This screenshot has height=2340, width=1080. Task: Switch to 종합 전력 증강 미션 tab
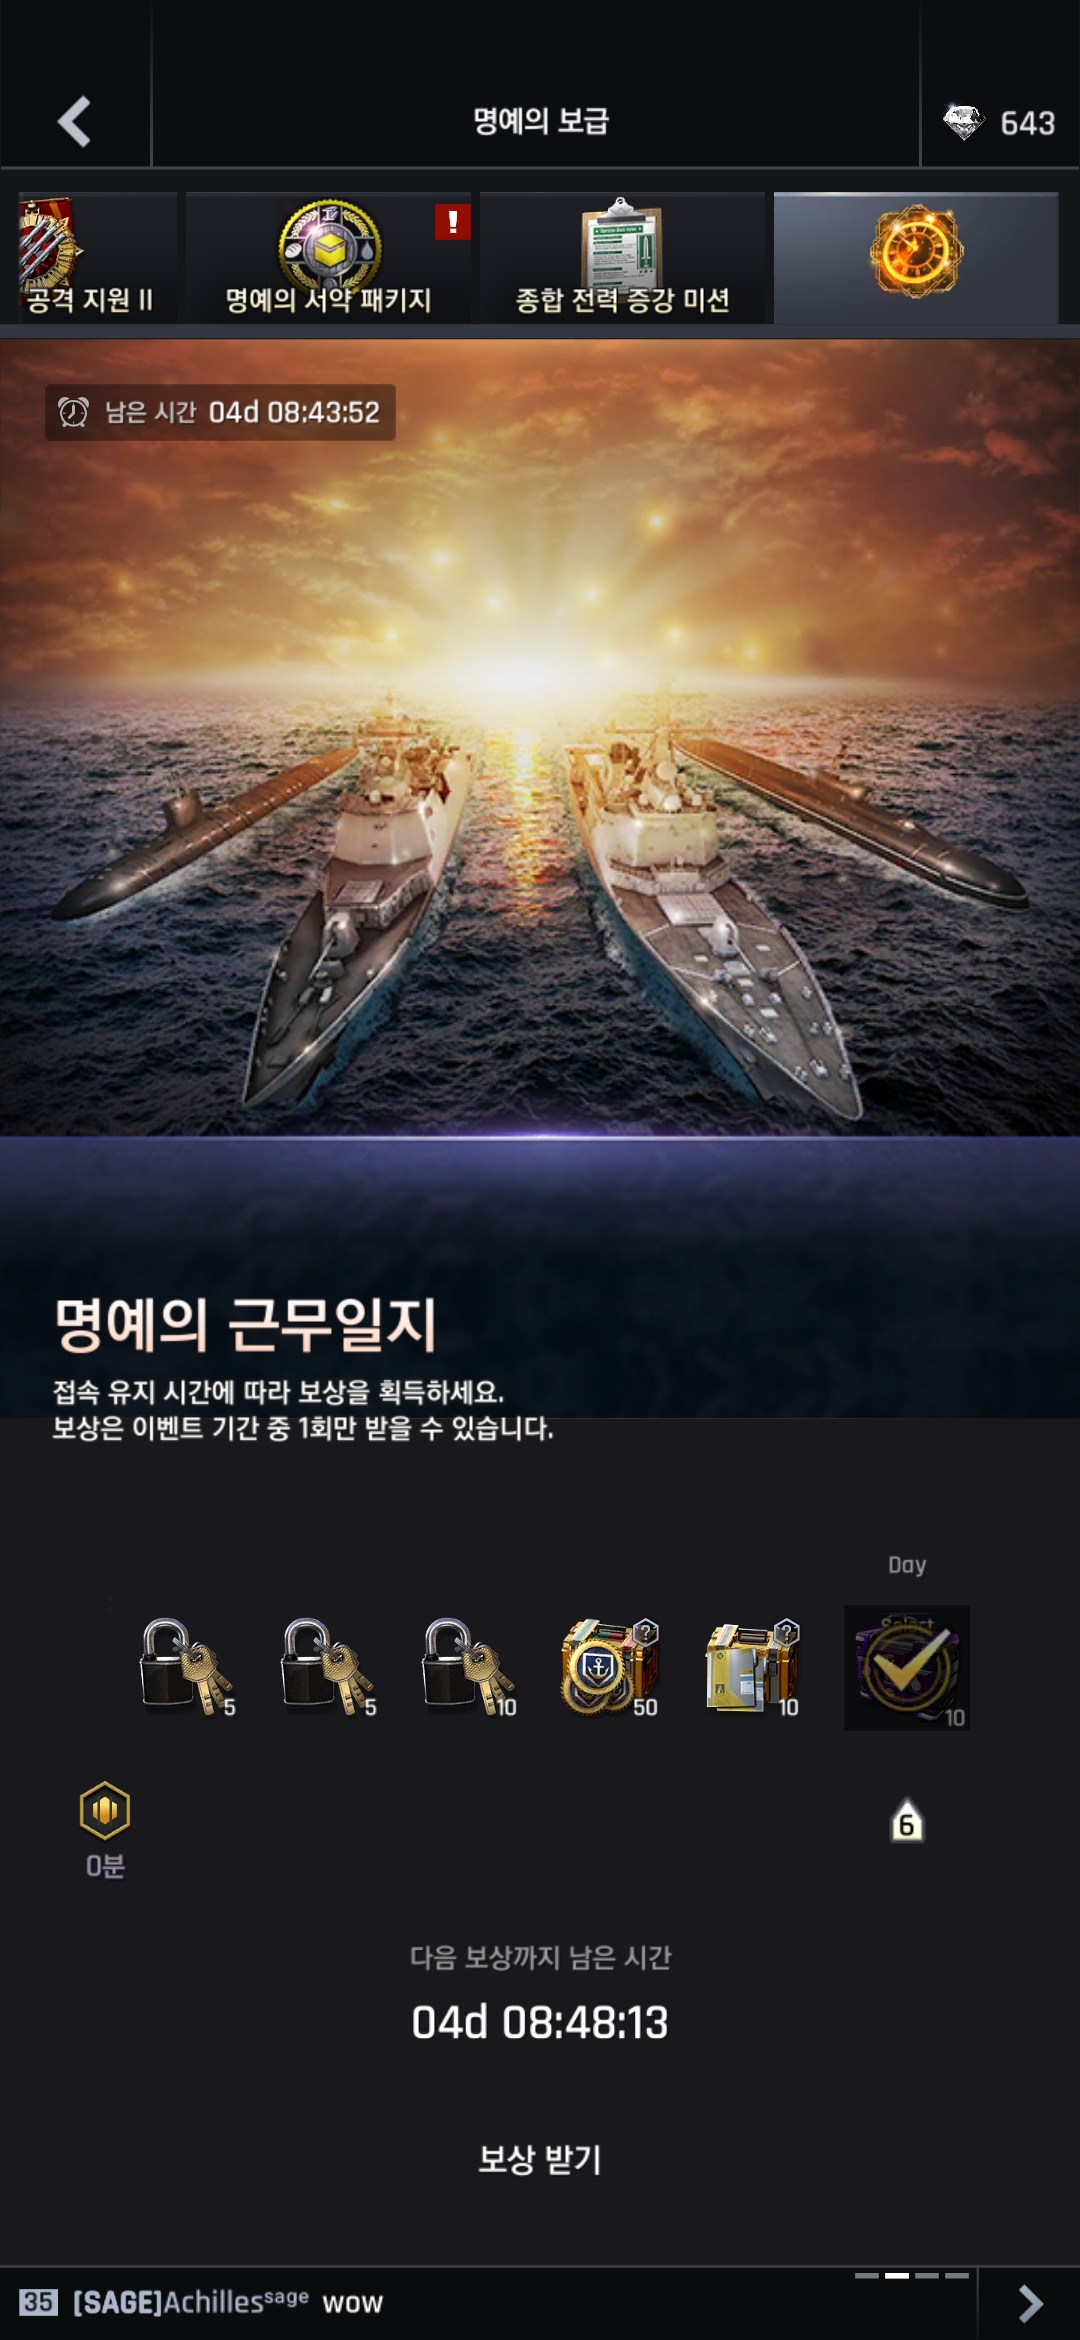[622, 257]
